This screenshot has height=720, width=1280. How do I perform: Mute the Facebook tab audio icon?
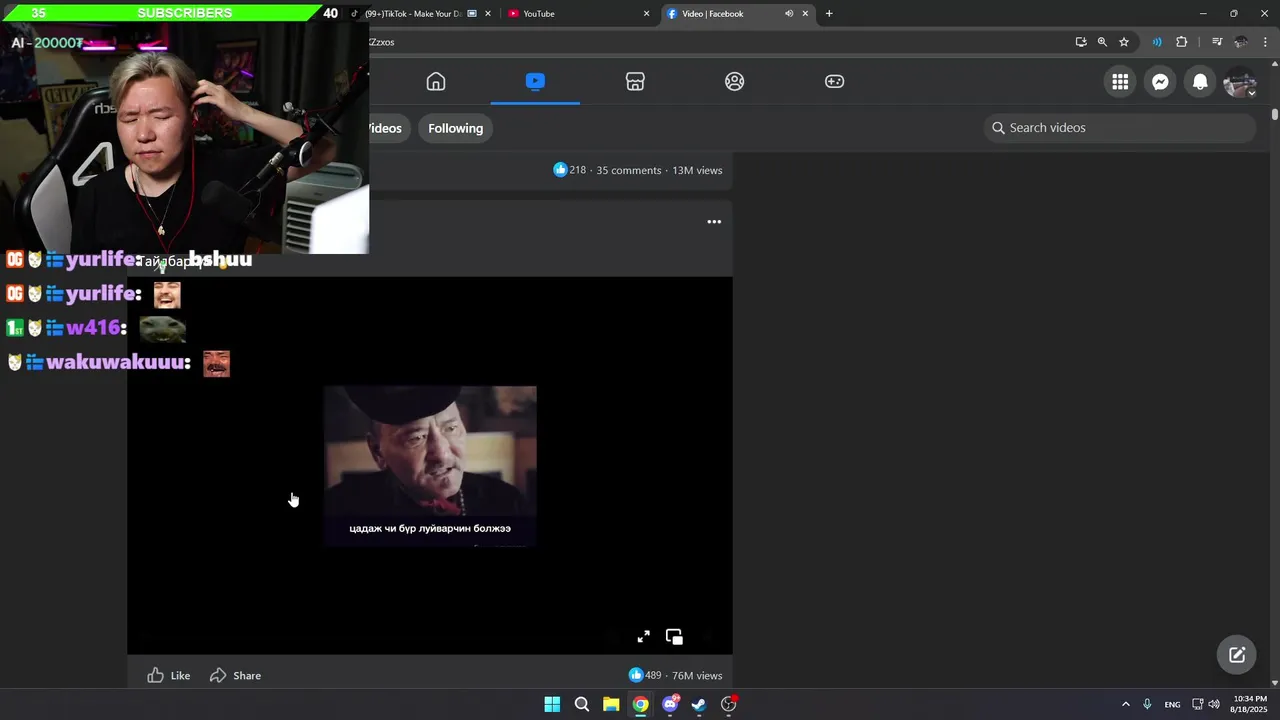789,14
